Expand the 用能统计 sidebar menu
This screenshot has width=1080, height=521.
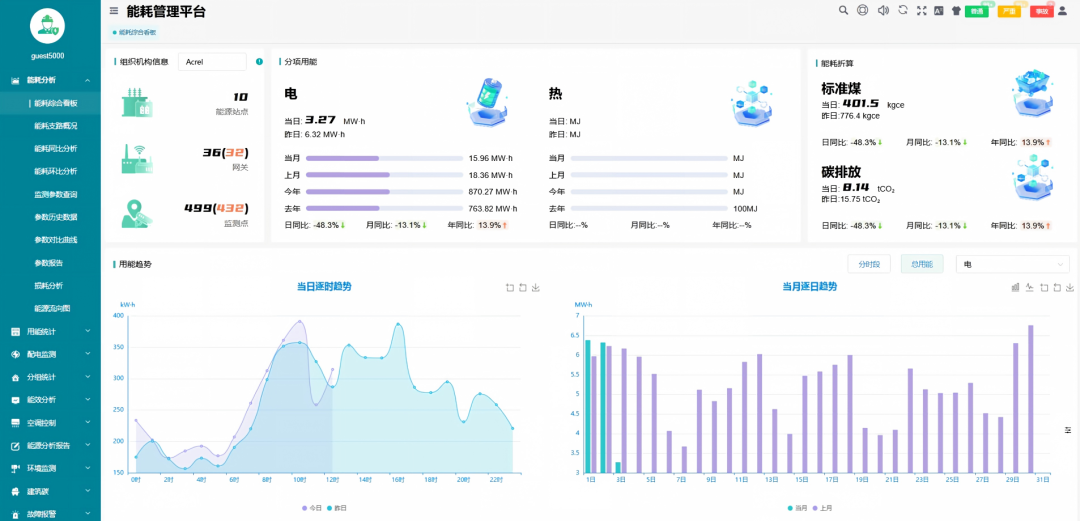[50, 331]
